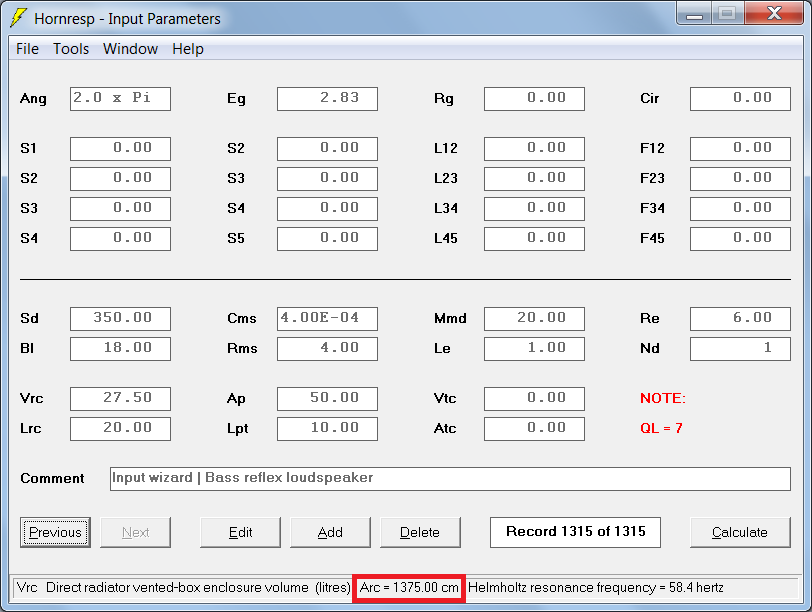Click the Record 1315 of 1315 box

pos(575,532)
